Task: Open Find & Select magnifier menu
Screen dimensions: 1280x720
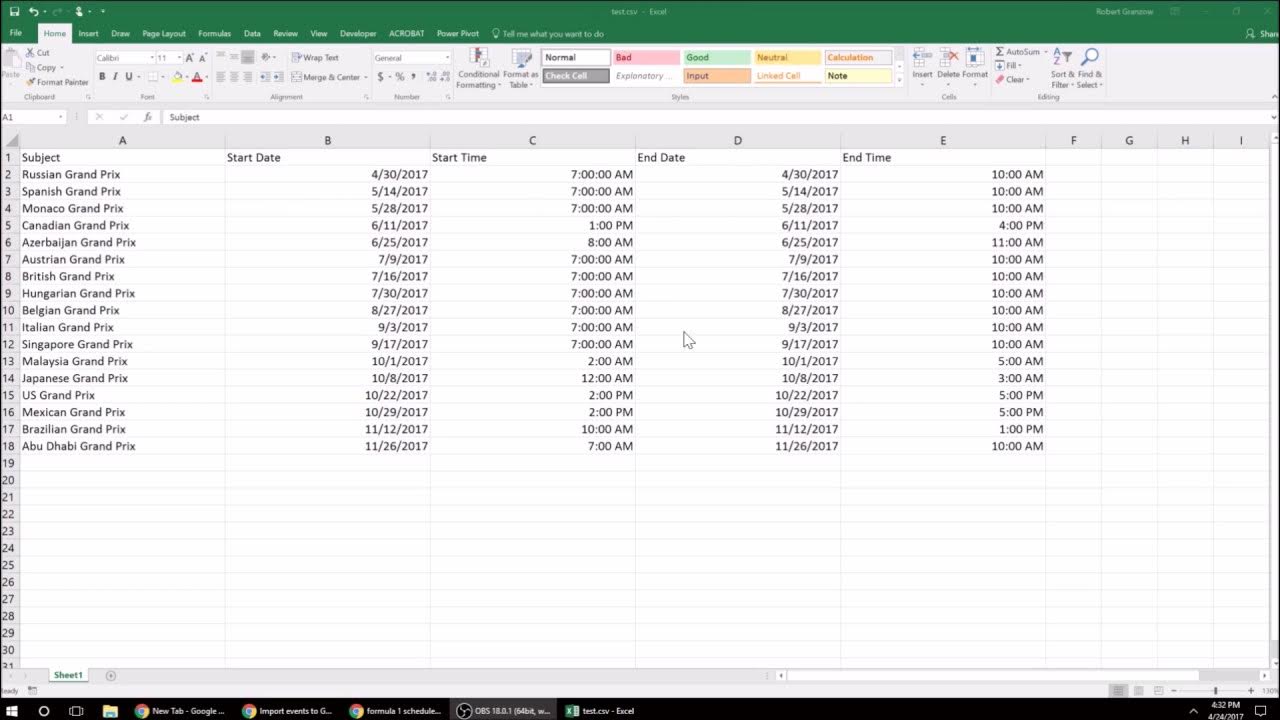Action: [x=1089, y=68]
